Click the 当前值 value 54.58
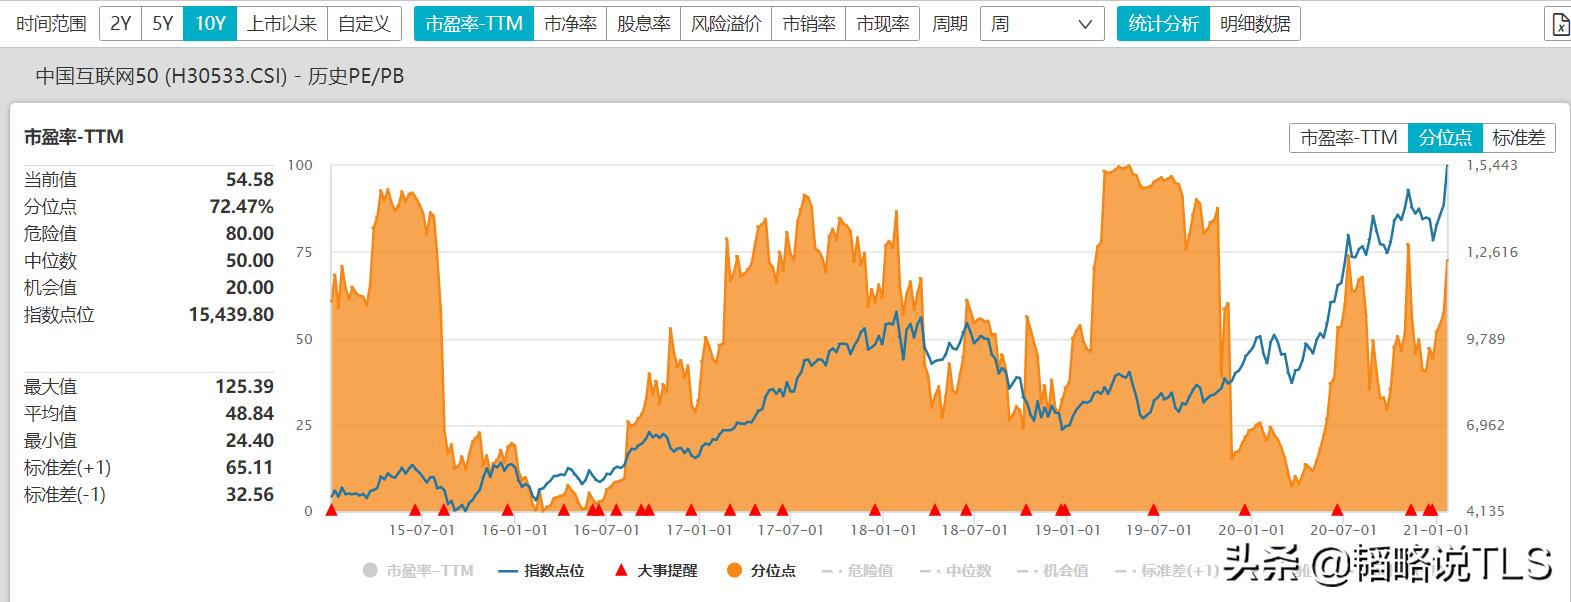Screen dimensions: 1571x602 pyautogui.click(x=250, y=180)
